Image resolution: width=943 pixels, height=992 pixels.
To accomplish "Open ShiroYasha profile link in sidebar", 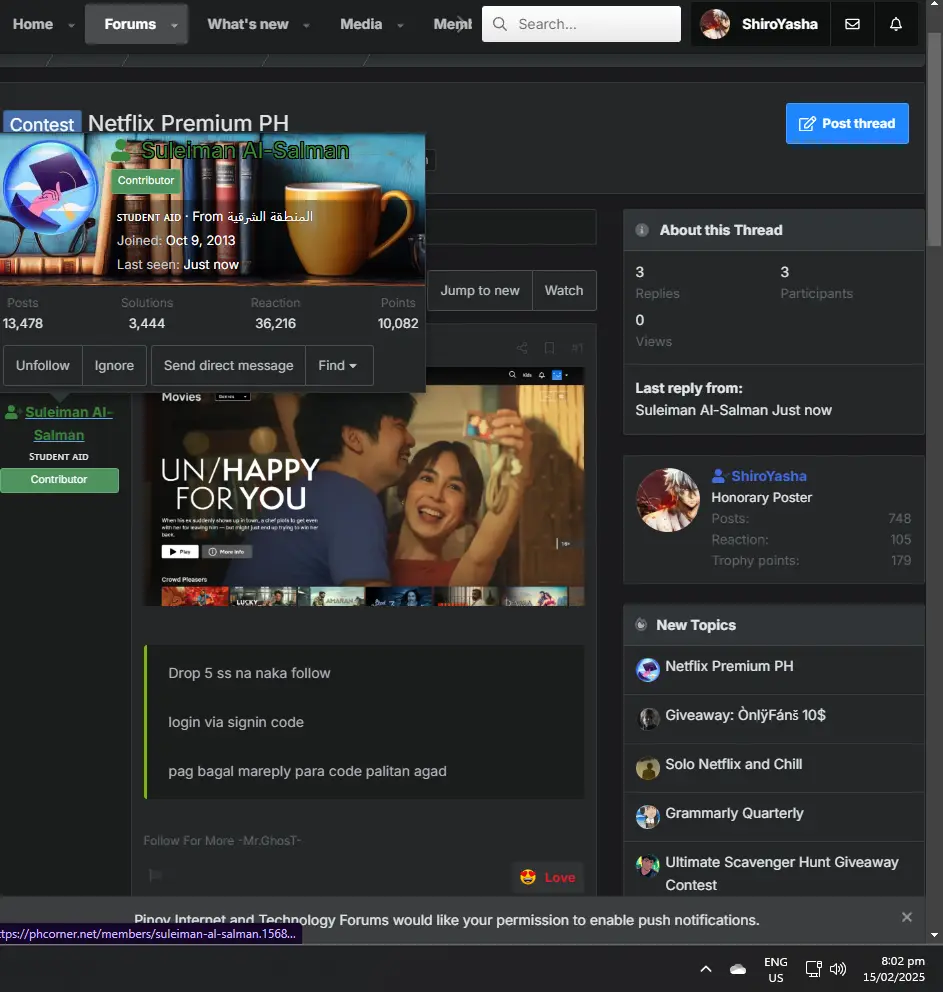I will click(x=768, y=476).
